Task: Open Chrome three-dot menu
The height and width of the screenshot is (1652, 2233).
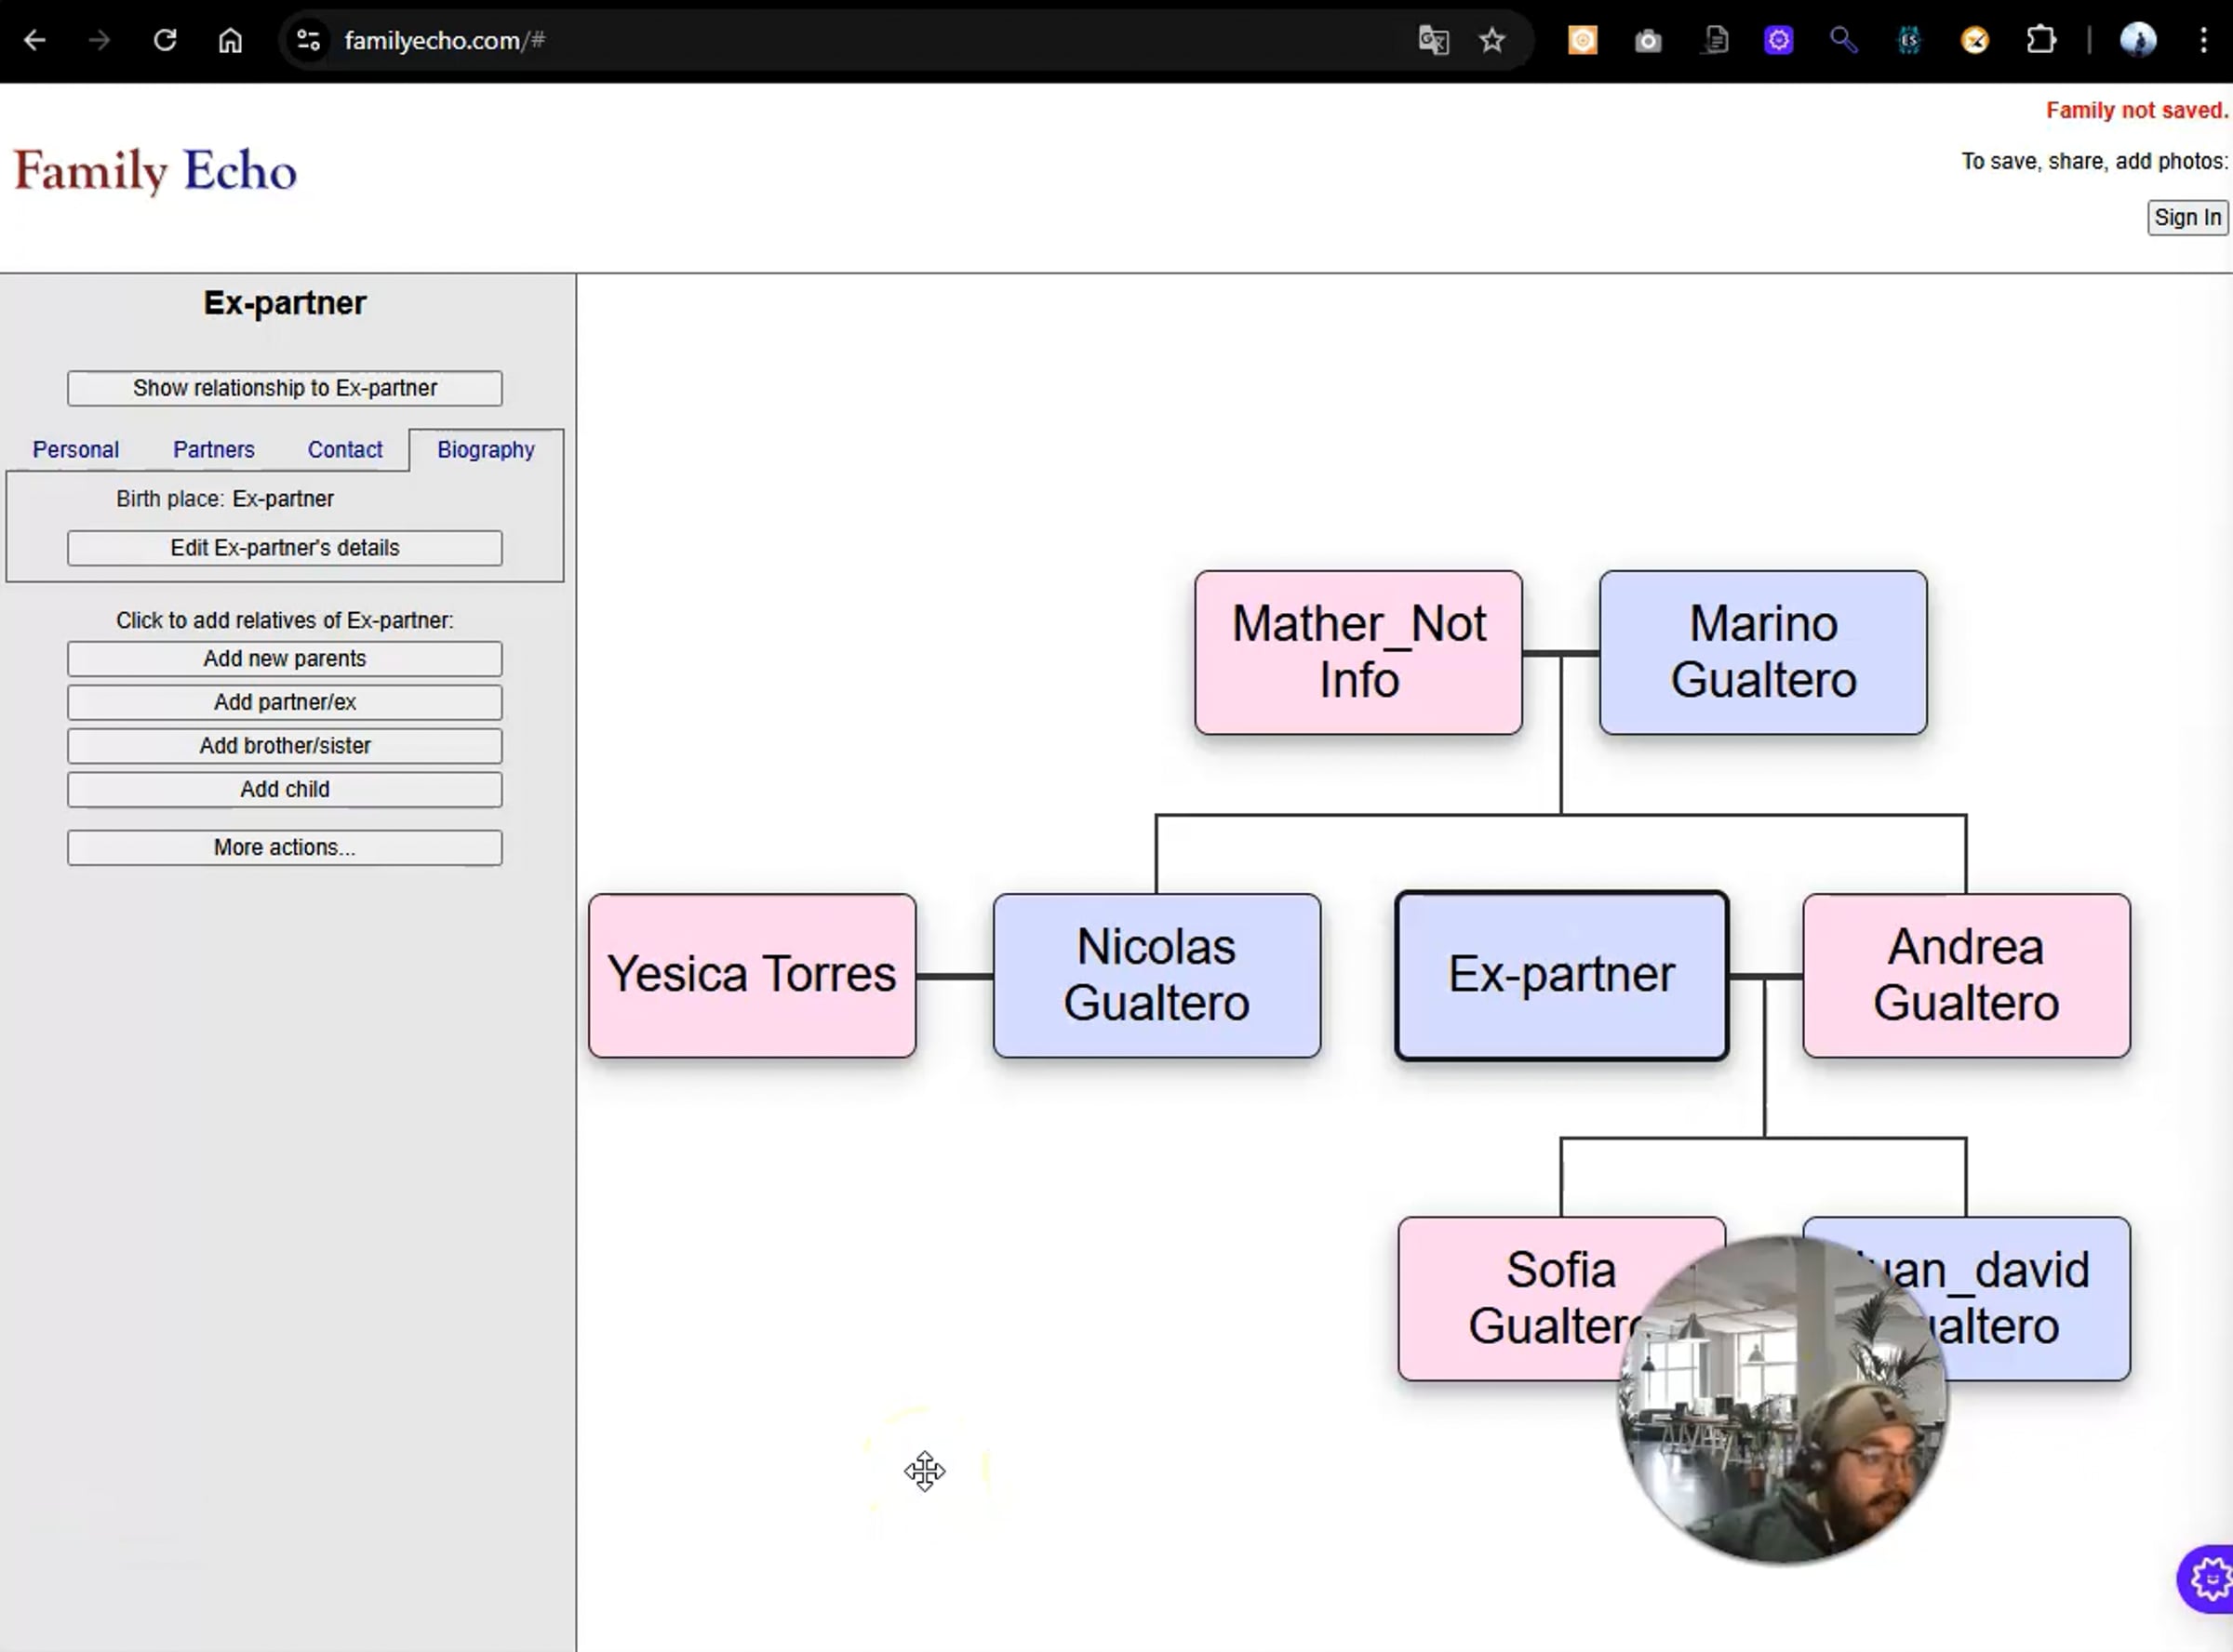Action: click(2203, 40)
